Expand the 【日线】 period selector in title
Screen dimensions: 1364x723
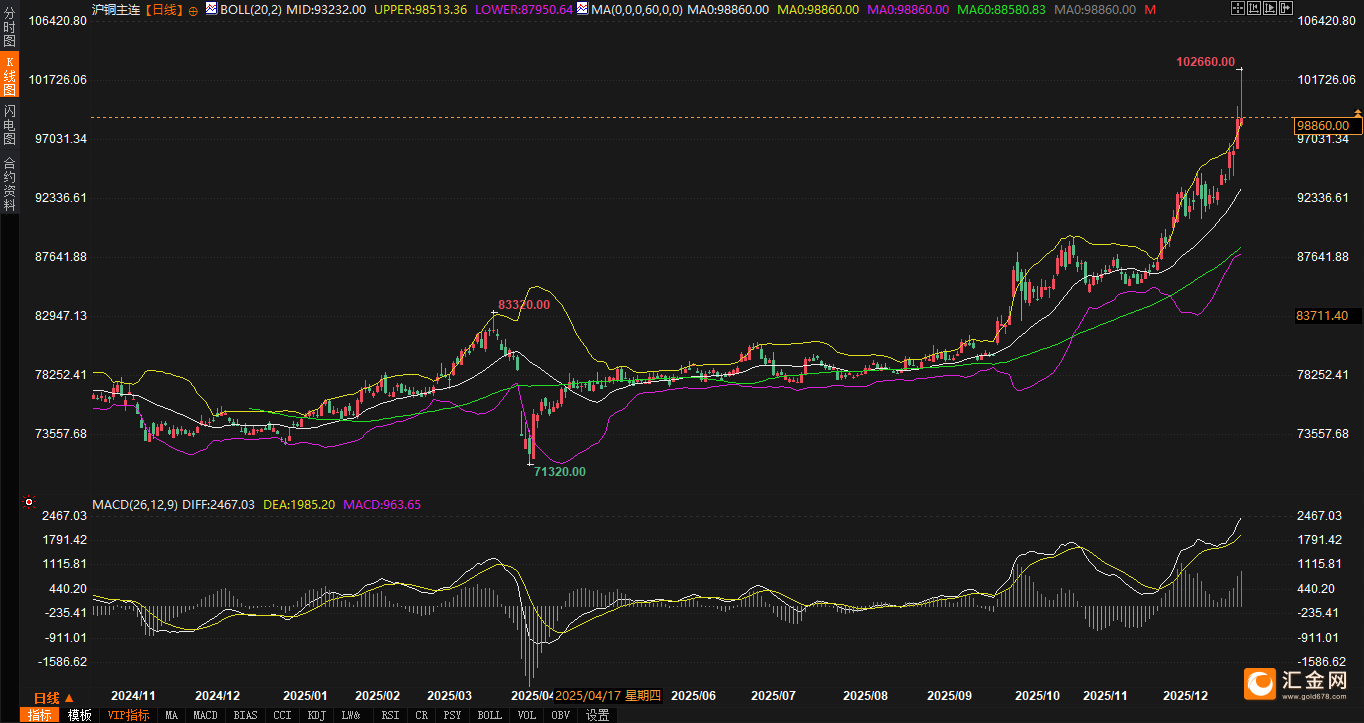tap(164, 9)
